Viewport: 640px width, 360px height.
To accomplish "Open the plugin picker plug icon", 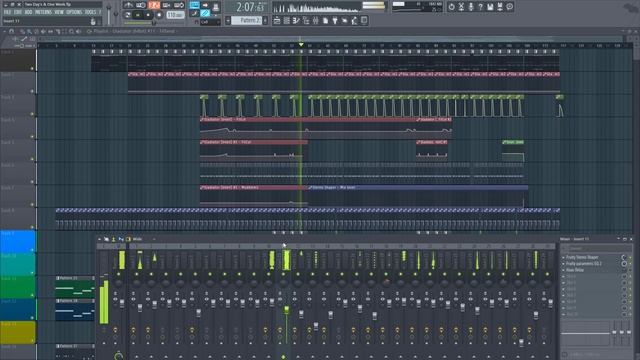I will (x=335, y=20).
